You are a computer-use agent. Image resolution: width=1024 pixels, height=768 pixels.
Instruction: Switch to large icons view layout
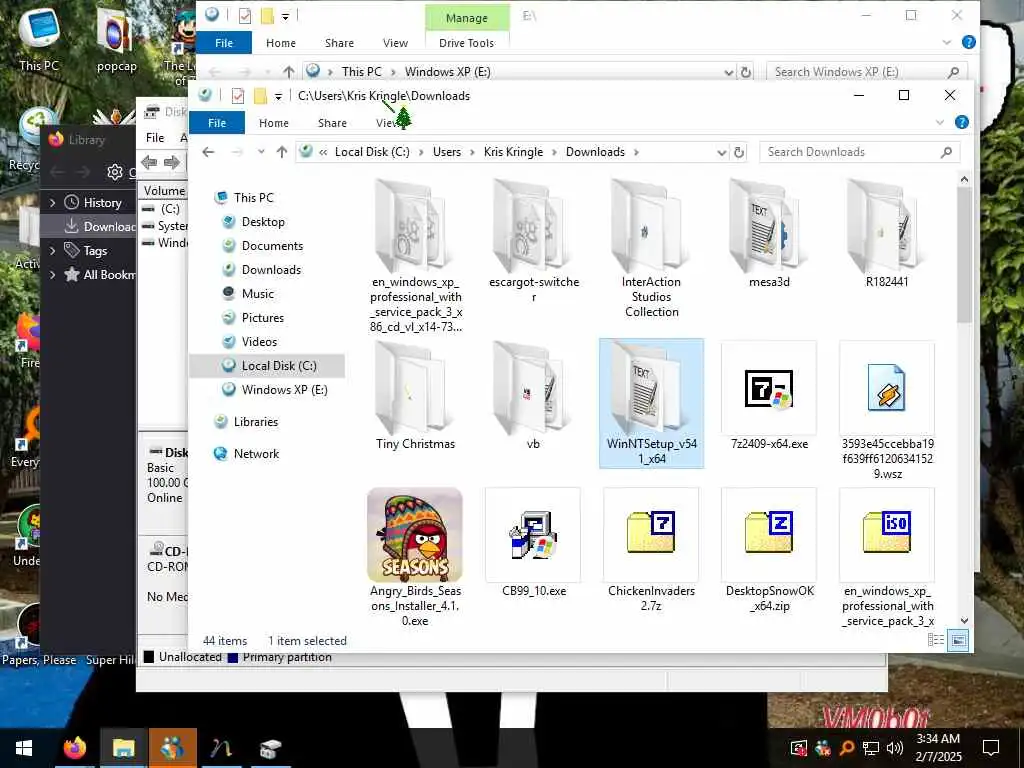(x=958, y=640)
